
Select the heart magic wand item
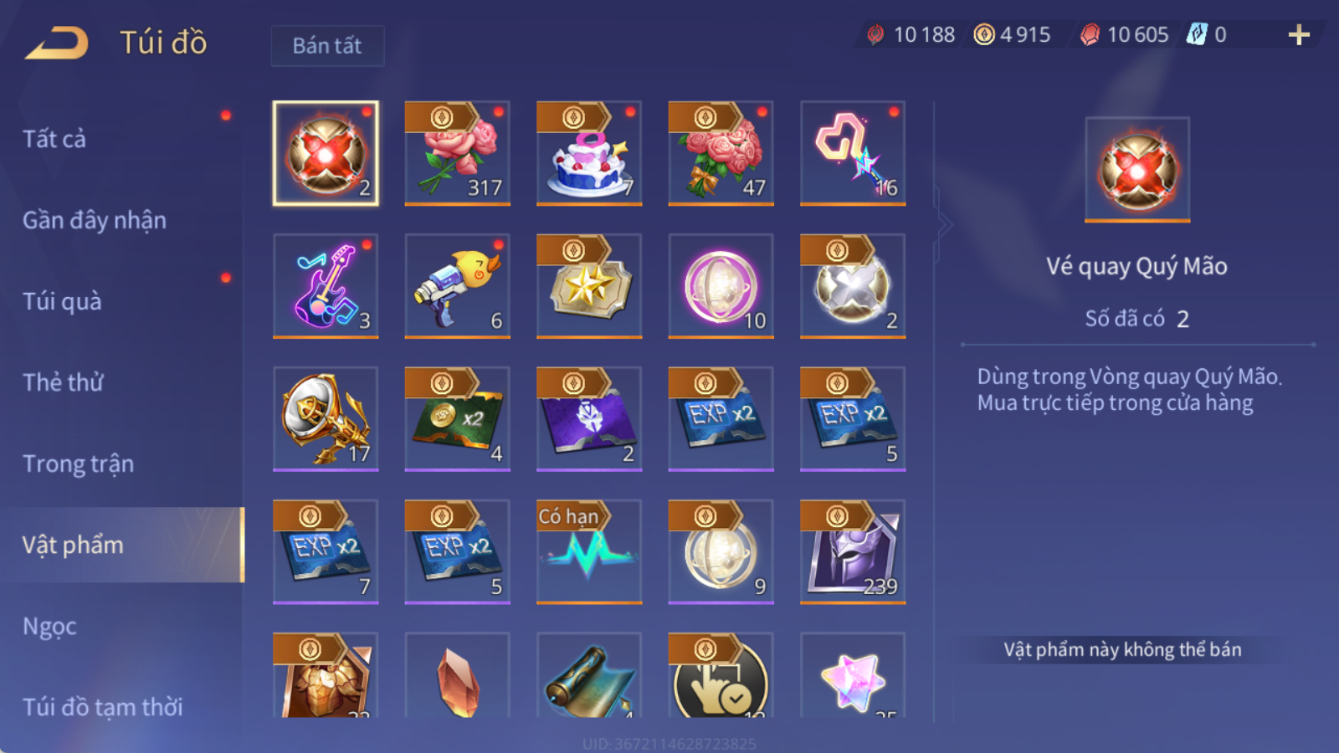click(x=853, y=153)
